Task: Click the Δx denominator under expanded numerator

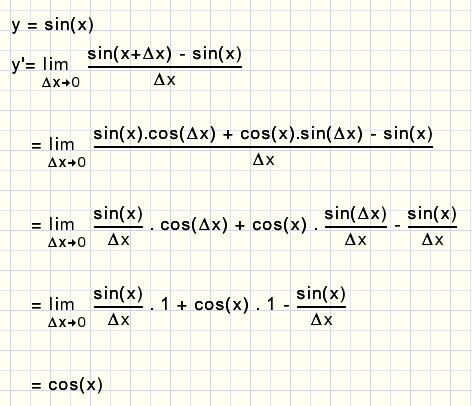Action: click(263, 160)
